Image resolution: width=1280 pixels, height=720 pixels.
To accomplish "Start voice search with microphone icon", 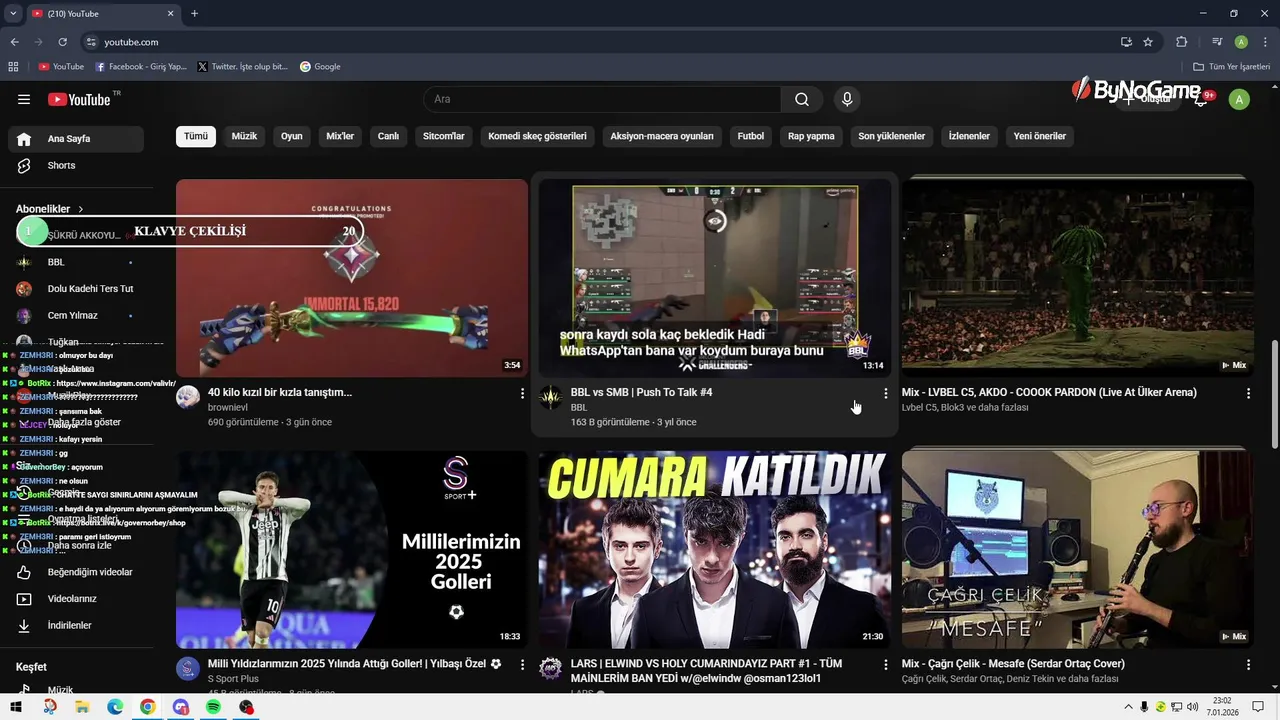I will [x=847, y=99].
